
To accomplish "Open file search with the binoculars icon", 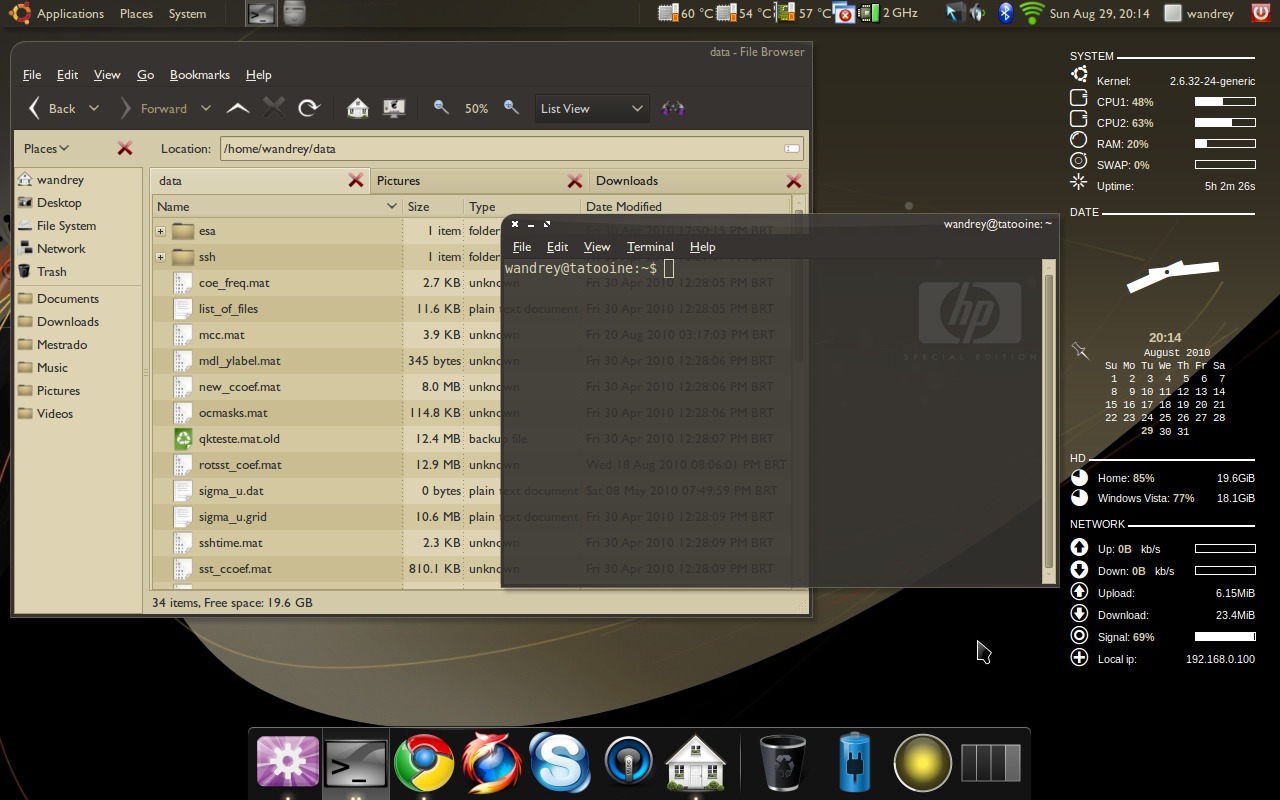I will click(673, 108).
